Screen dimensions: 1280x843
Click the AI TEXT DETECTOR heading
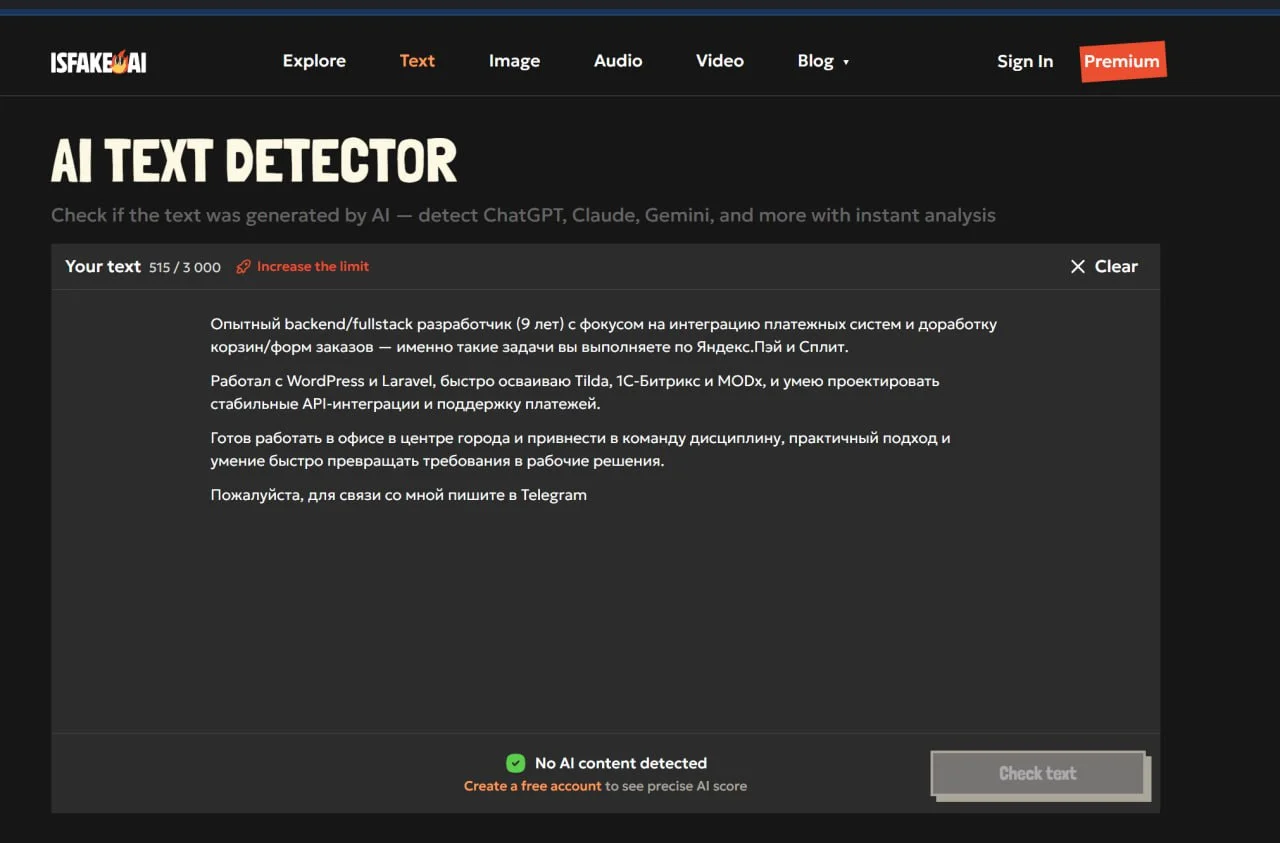254,161
